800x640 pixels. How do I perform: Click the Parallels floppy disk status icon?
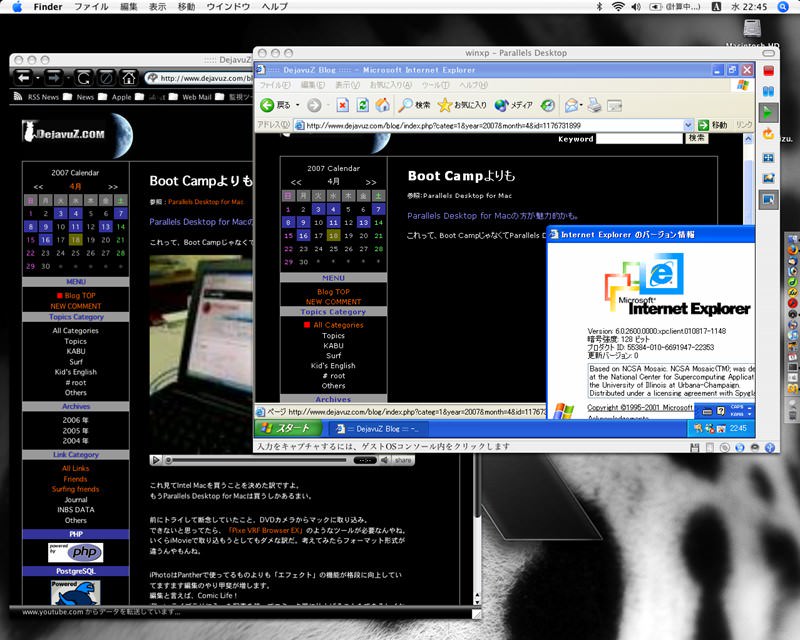tap(694, 448)
